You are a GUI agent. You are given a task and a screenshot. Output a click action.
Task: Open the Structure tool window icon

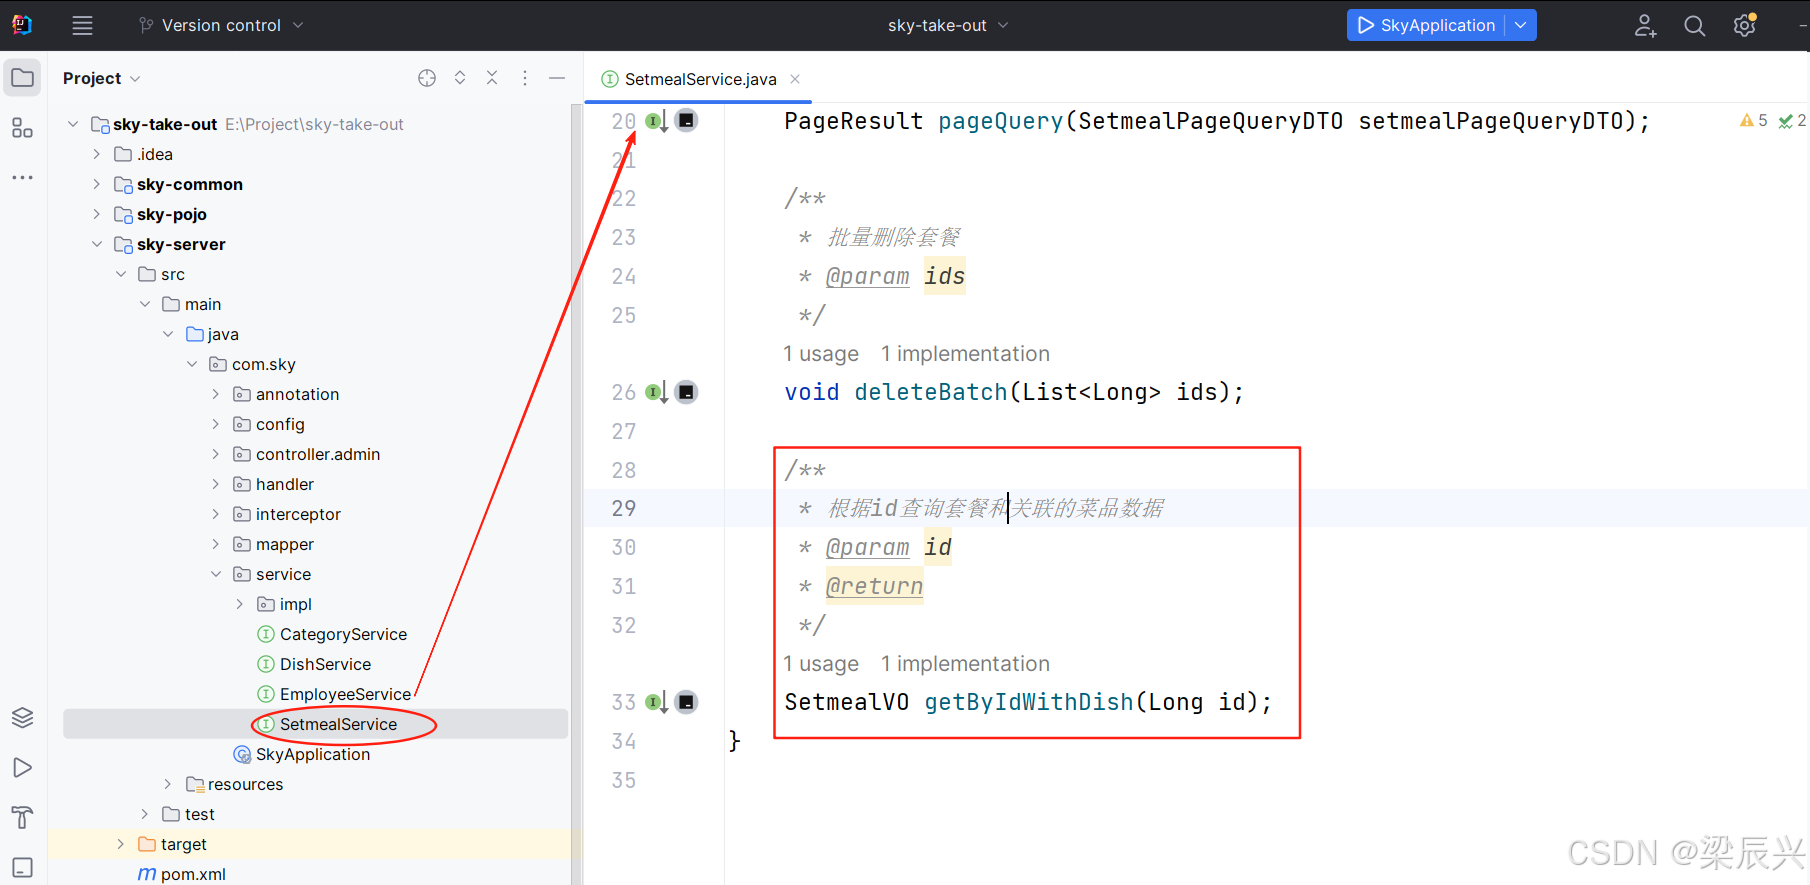[22, 128]
